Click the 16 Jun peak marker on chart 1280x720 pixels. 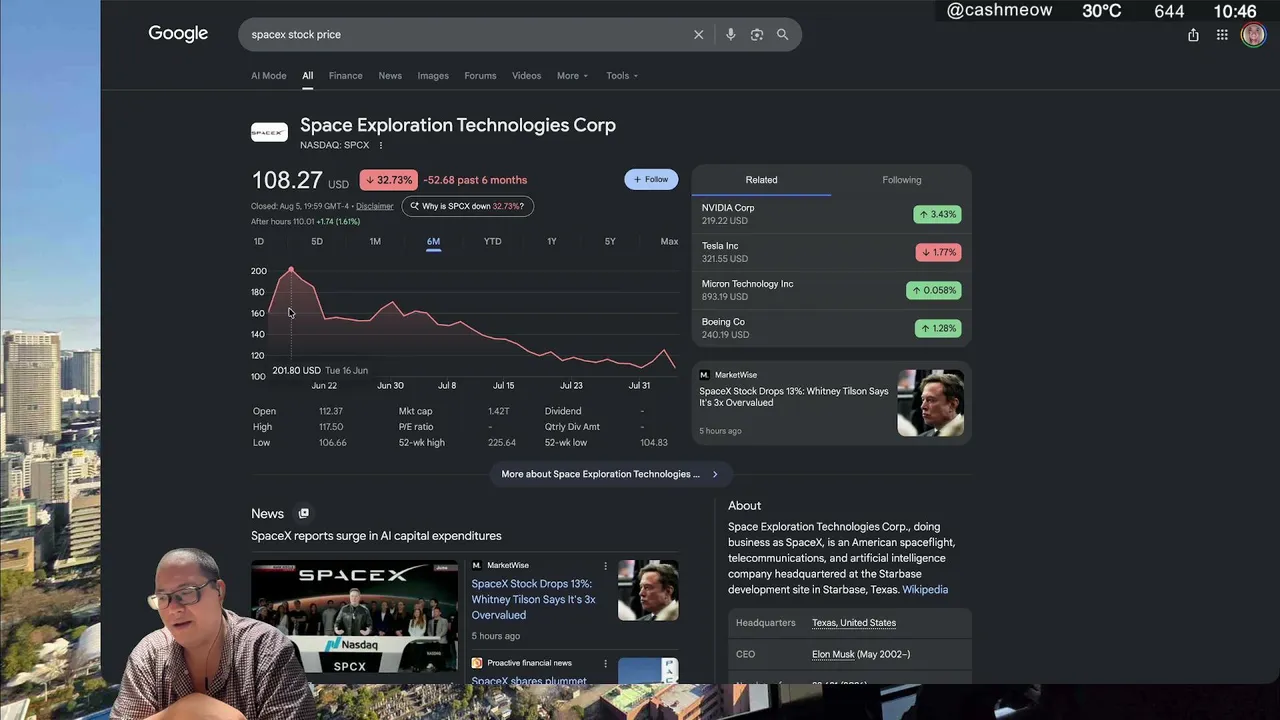click(x=291, y=270)
